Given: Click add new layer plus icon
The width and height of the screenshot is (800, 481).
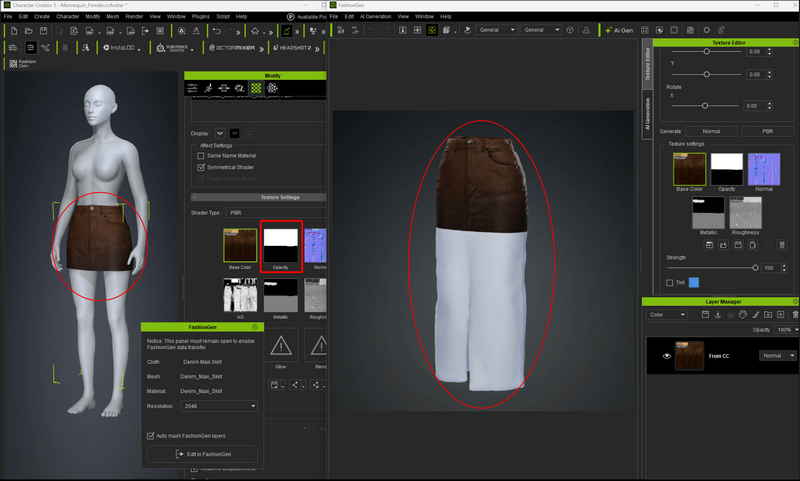Looking at the screenshot, I should (780, 315).
